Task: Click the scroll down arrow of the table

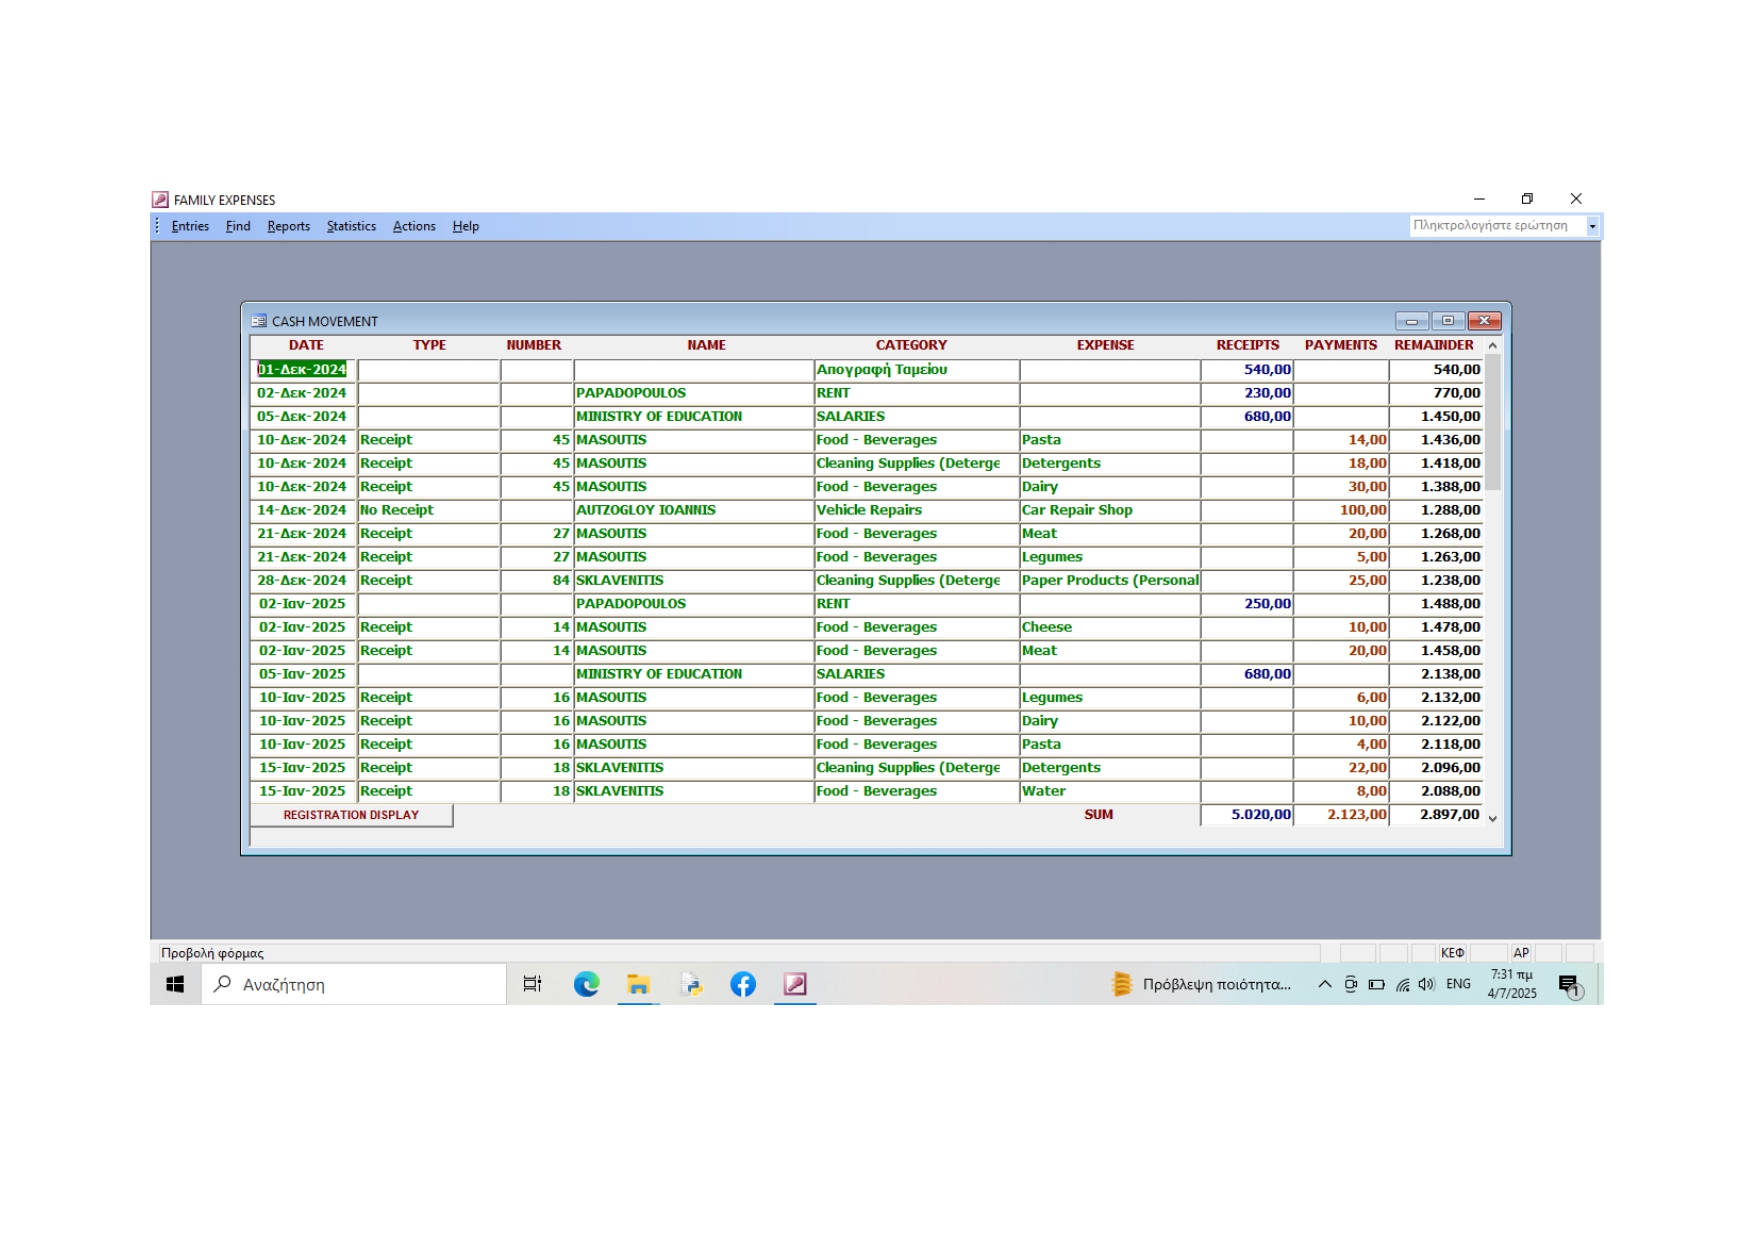Action: pyautogui.click(x=1493, y=818)
